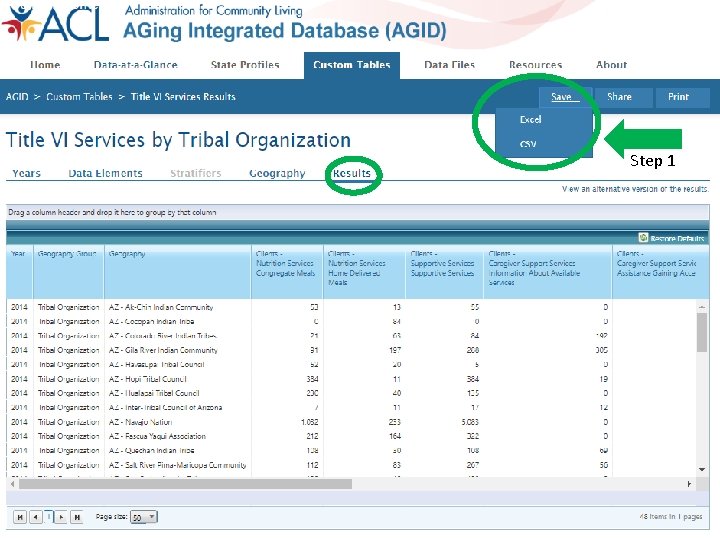Open Custom Tables navigation tab
The image size is (720, 540).
point(352,65)
